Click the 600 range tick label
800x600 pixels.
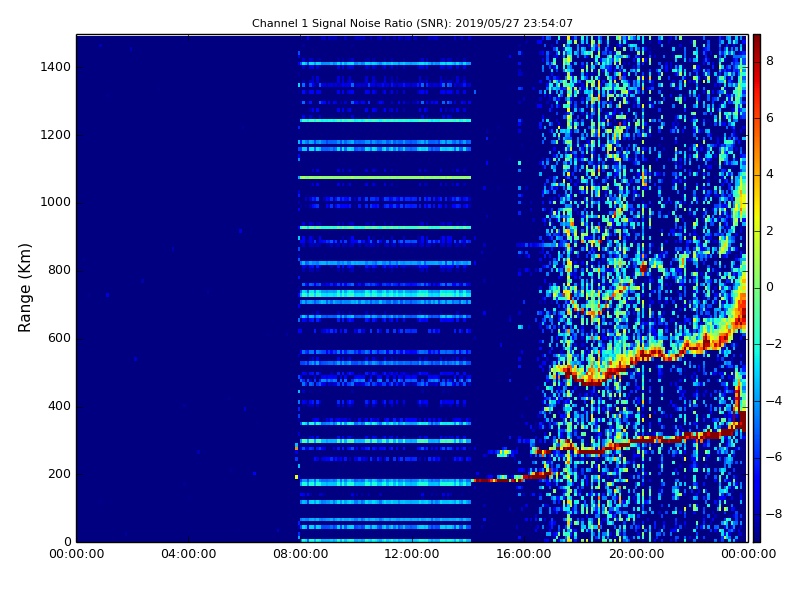coord(59,338)
